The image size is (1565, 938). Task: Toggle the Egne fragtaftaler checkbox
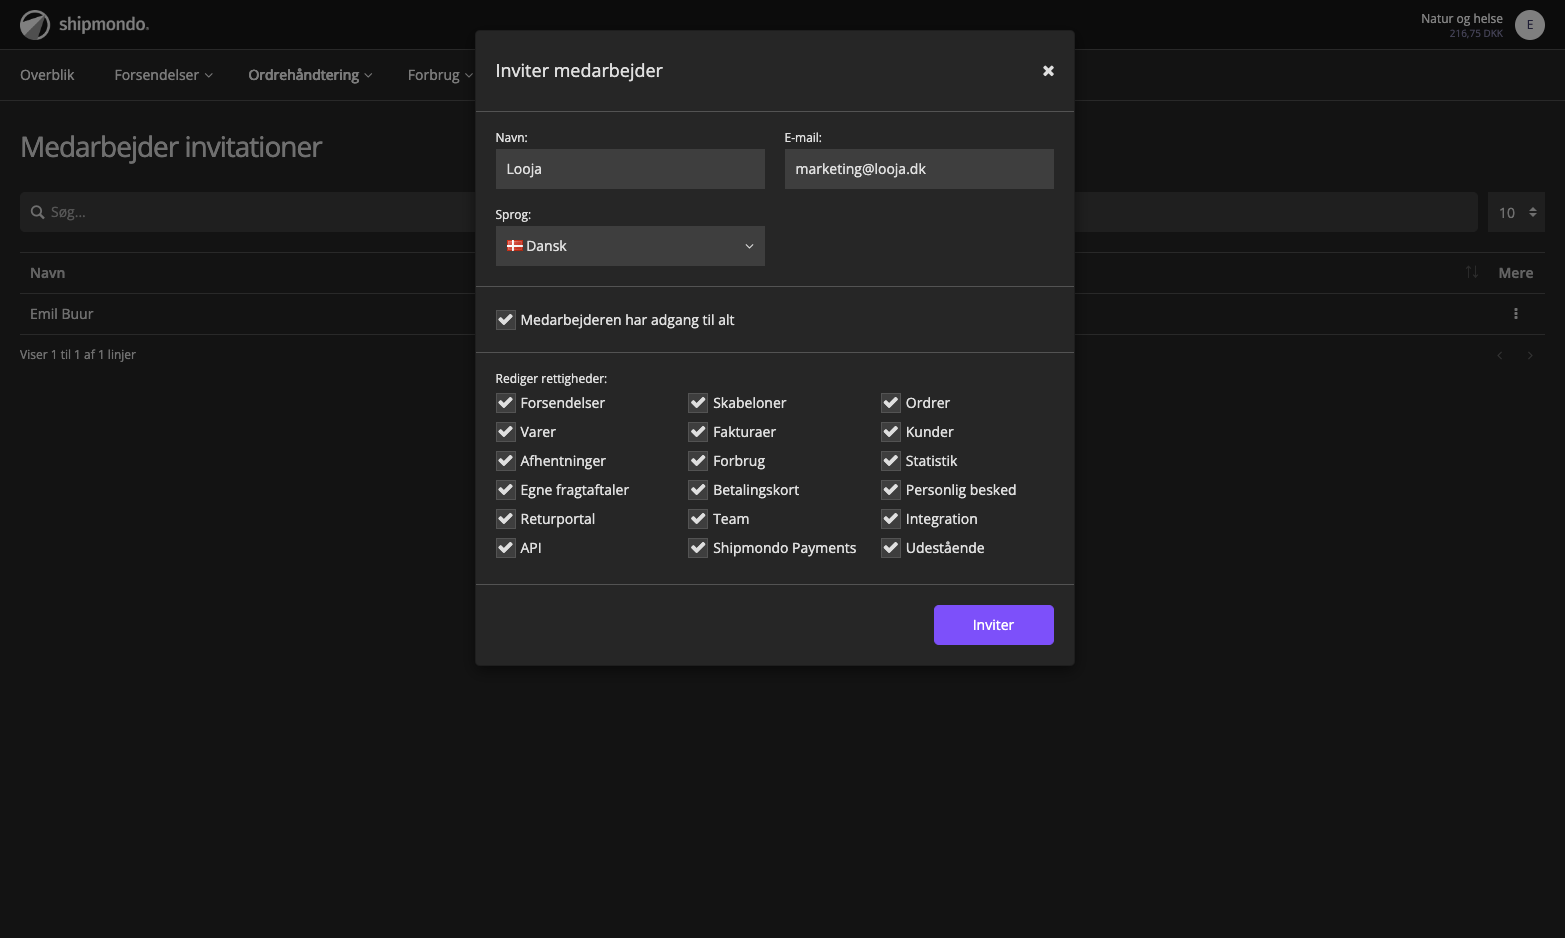[506, 490]
